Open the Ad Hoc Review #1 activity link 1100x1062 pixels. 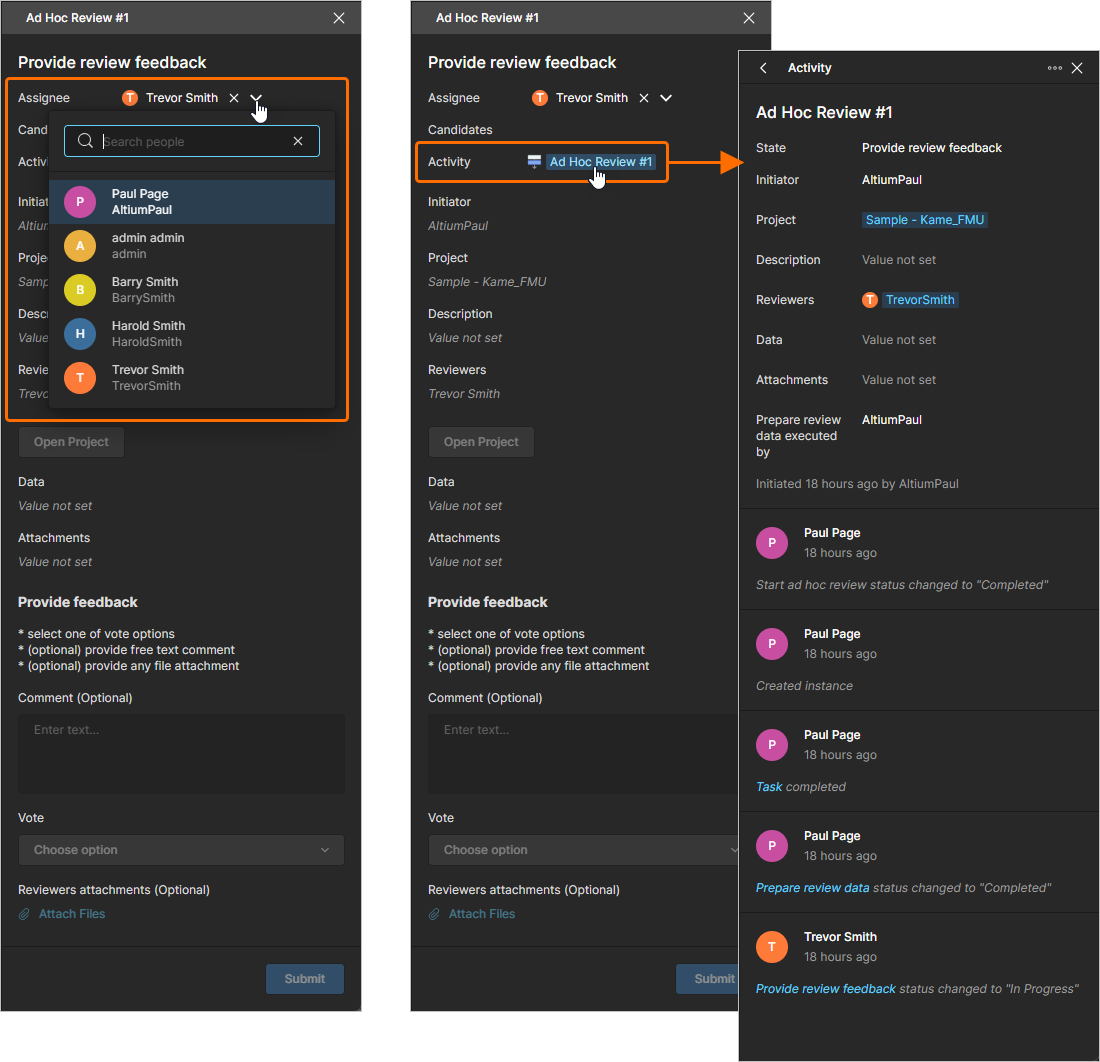[x=600, y=161]
